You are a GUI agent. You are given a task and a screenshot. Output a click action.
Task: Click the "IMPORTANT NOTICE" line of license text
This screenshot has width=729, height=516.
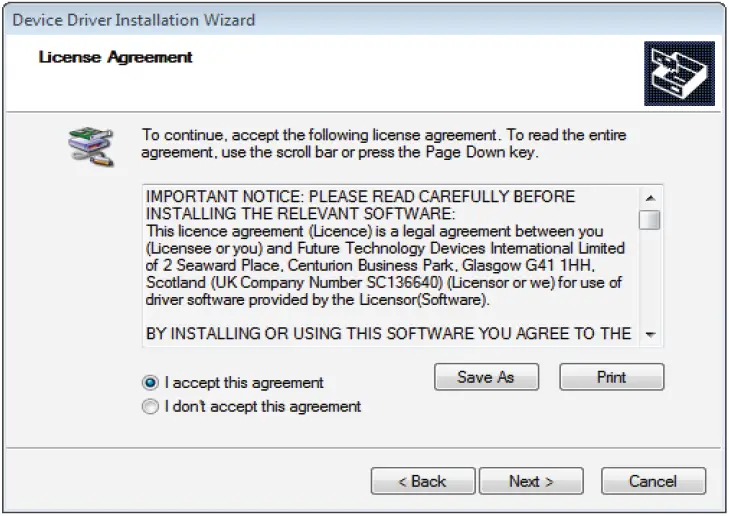coord(360,197)
